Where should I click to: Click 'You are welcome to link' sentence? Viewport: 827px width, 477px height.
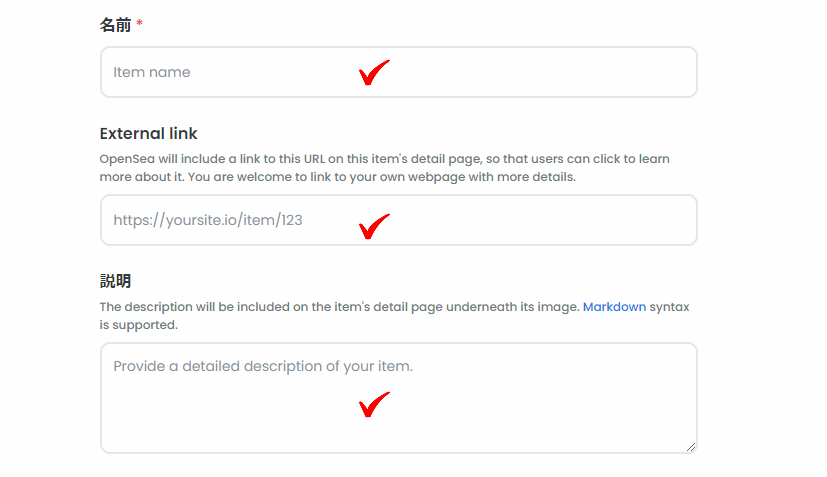(382, 177)
